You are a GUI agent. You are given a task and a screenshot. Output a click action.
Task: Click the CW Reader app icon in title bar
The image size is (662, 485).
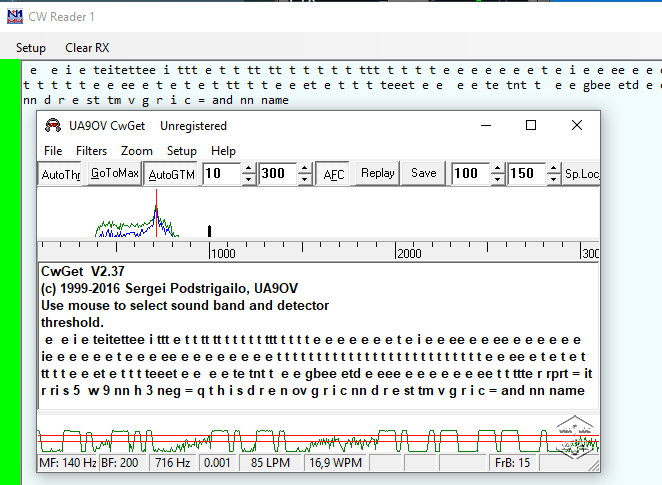pos(15,16)
